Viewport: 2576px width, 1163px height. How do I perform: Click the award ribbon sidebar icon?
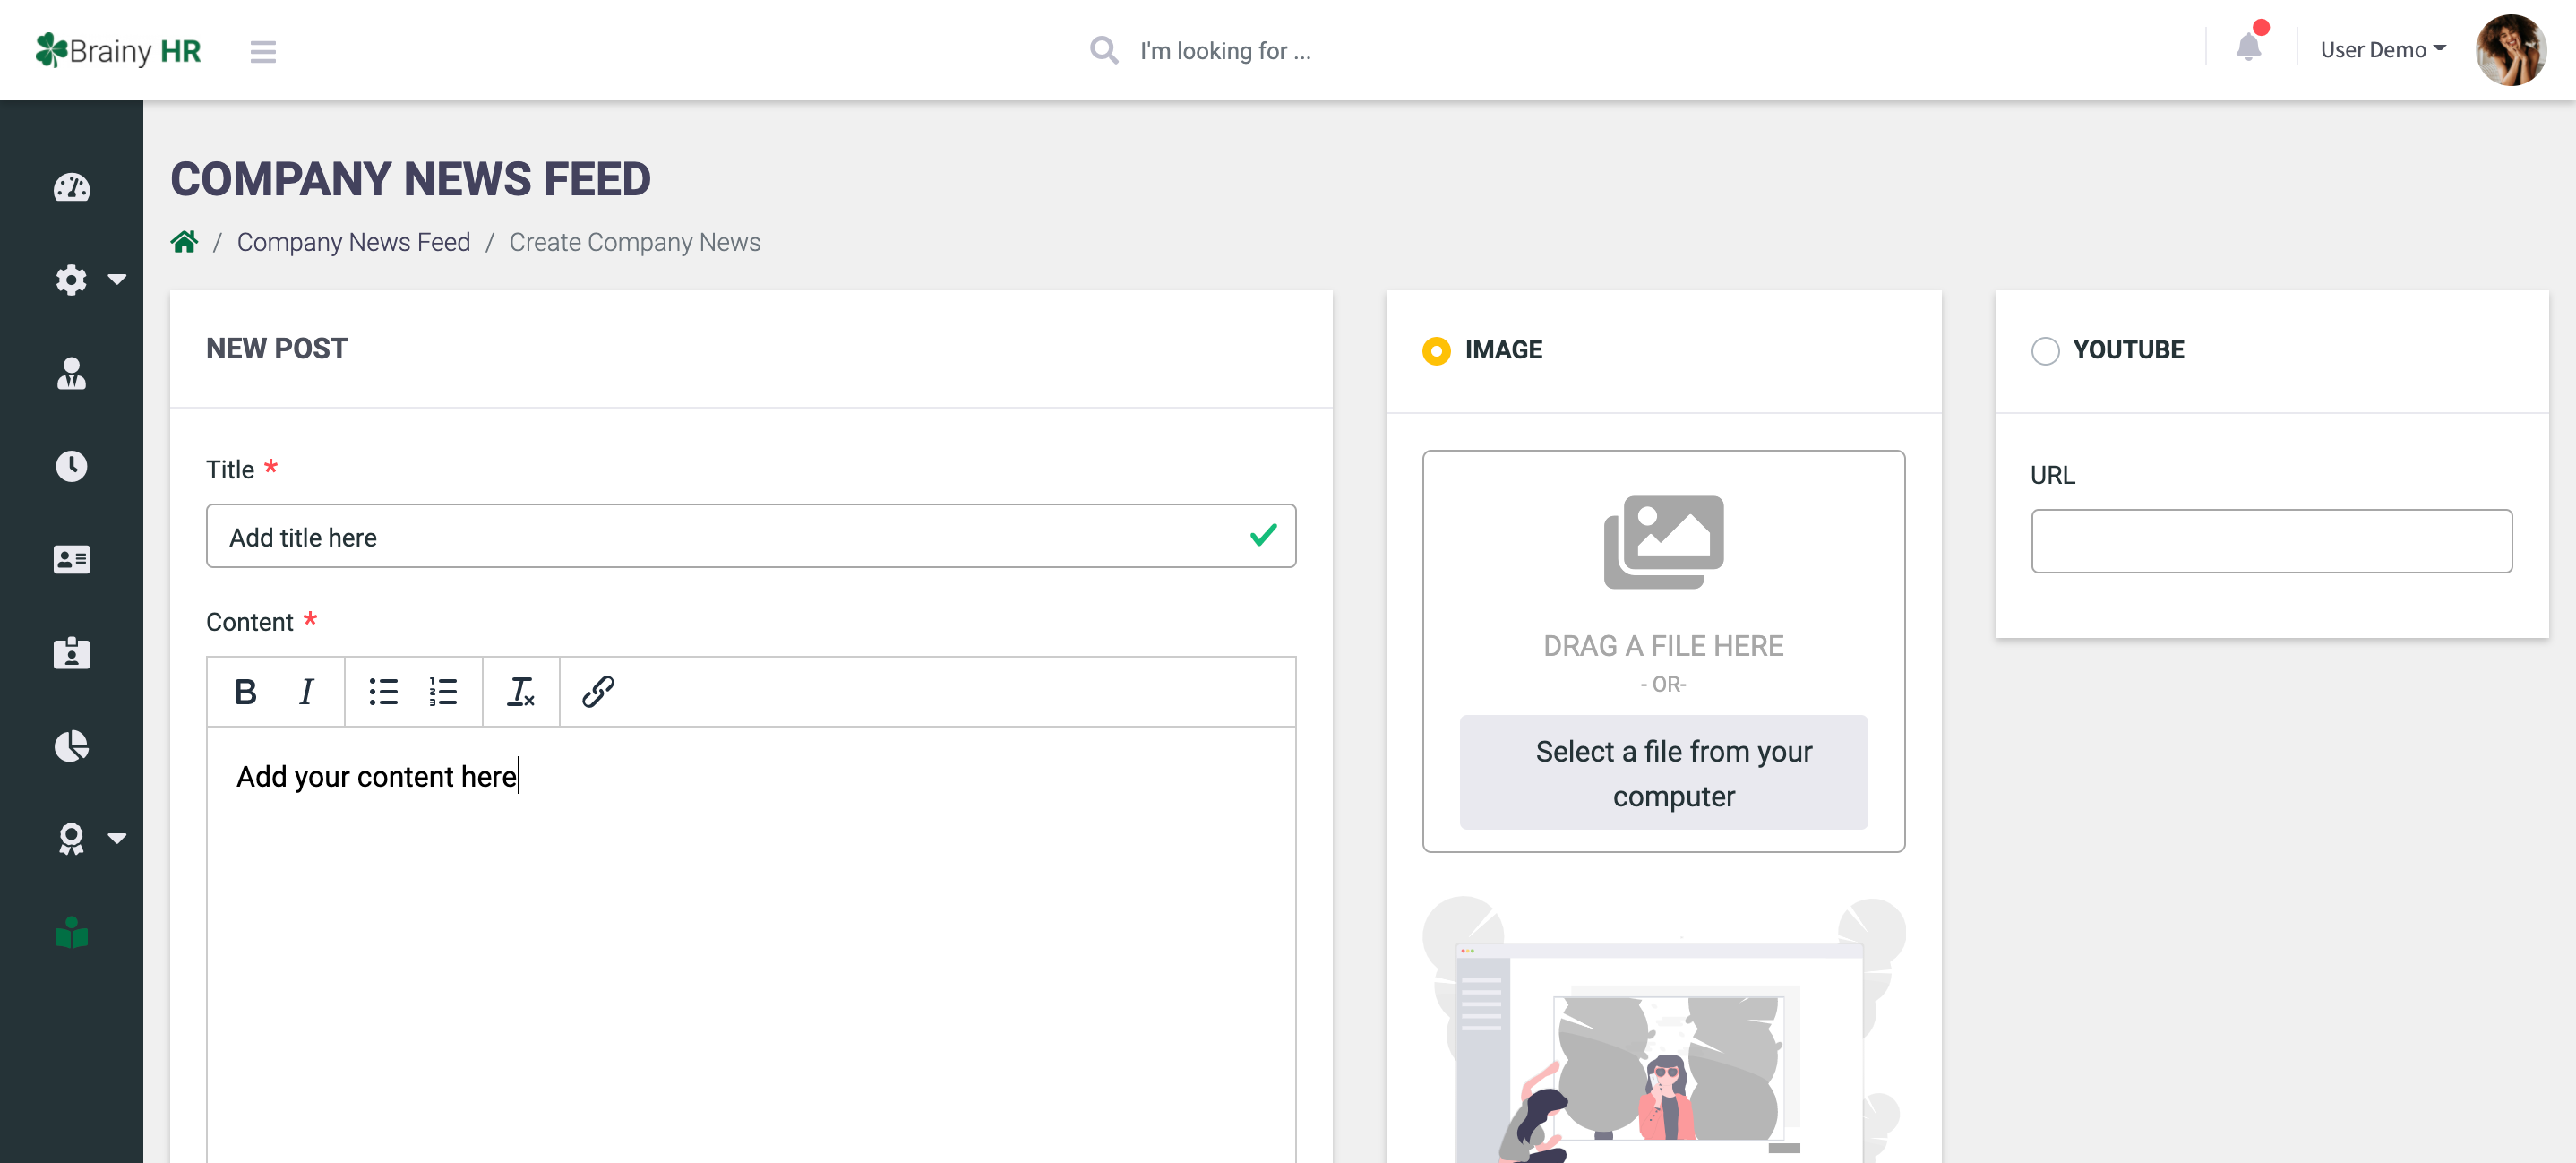(x=71, y=839)
